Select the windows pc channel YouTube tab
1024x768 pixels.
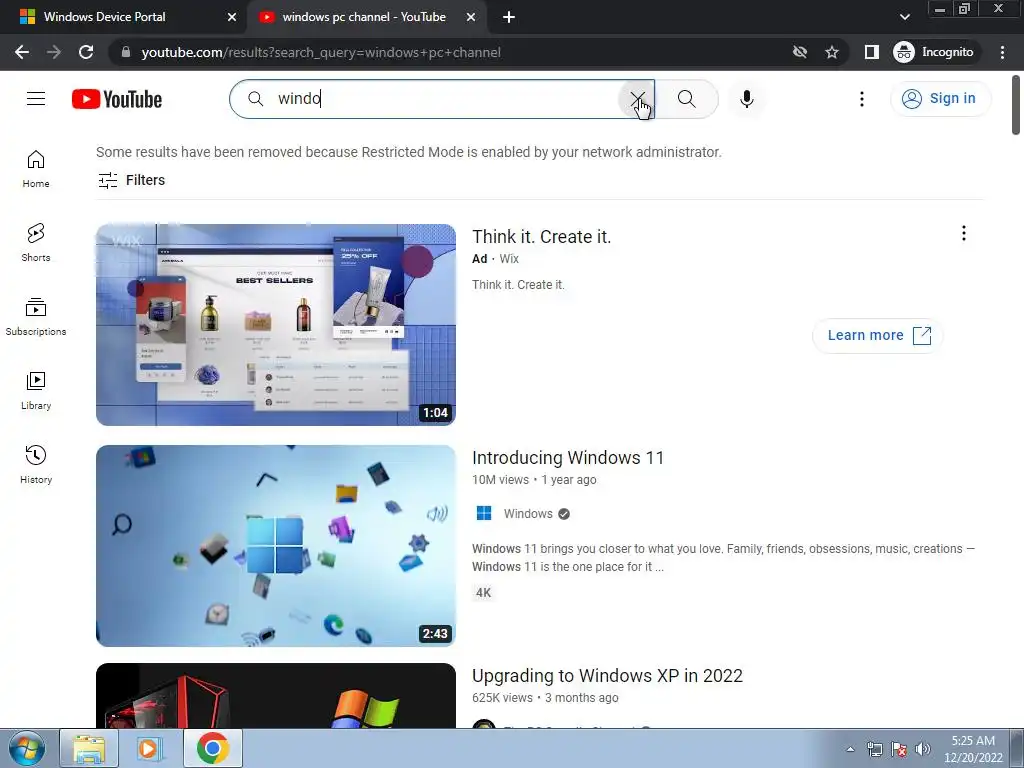(364, 17)
